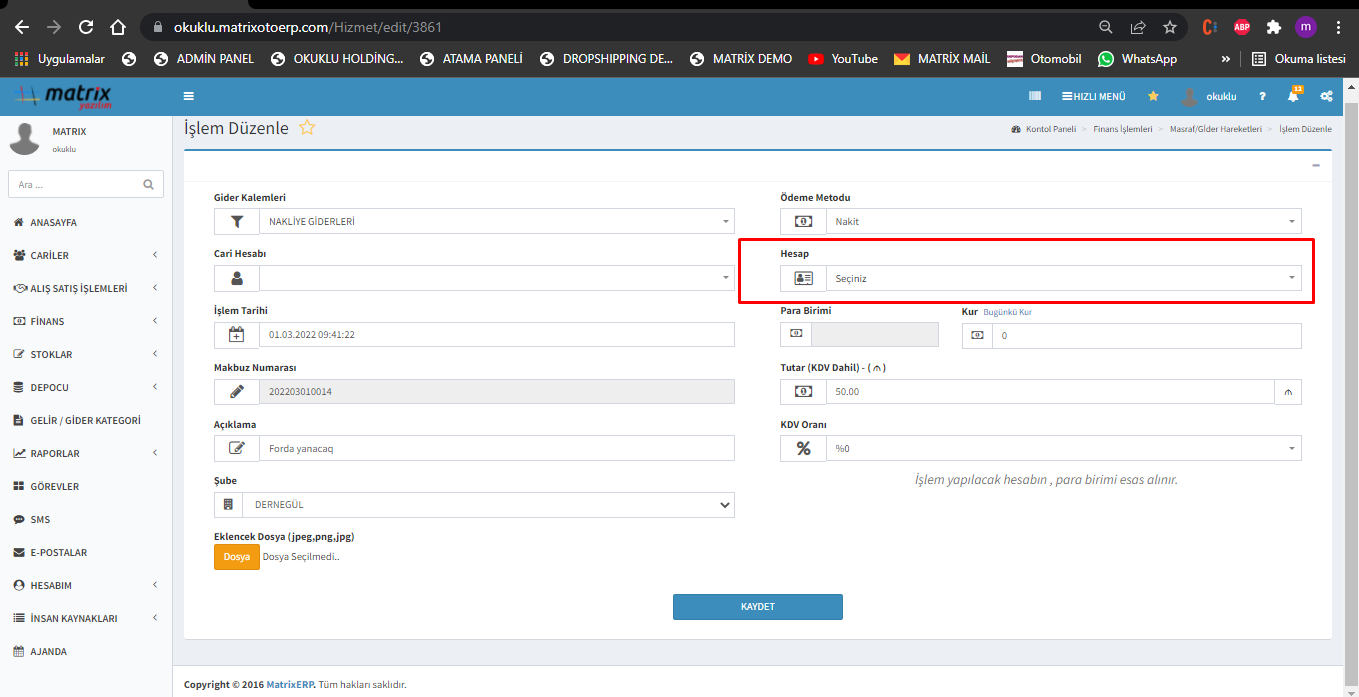
Task: Open the KDV Oranı dropdown
Action: (x=1062, y=449)
